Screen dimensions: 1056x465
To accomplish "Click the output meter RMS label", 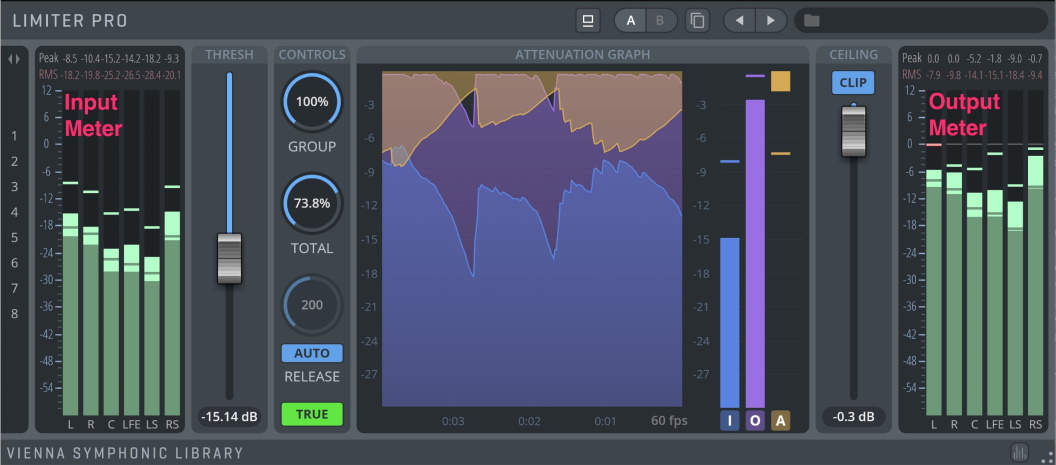I will click(x=911, y=75).
